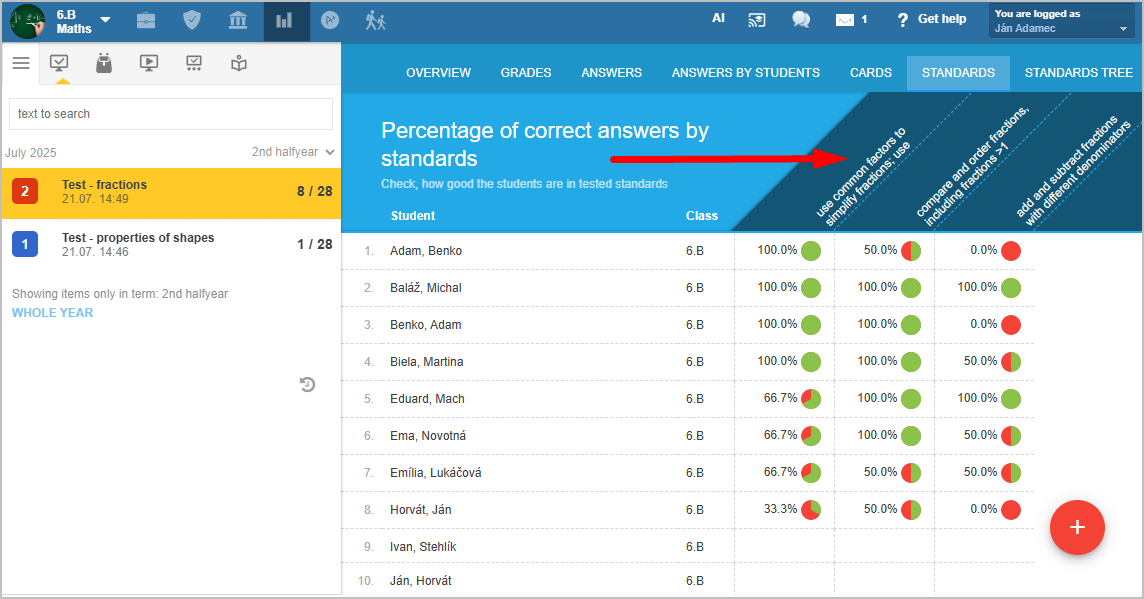Open the hamburger menu in sidebar
This screenshot has width=1144, height=599.
tap(21, 63)
